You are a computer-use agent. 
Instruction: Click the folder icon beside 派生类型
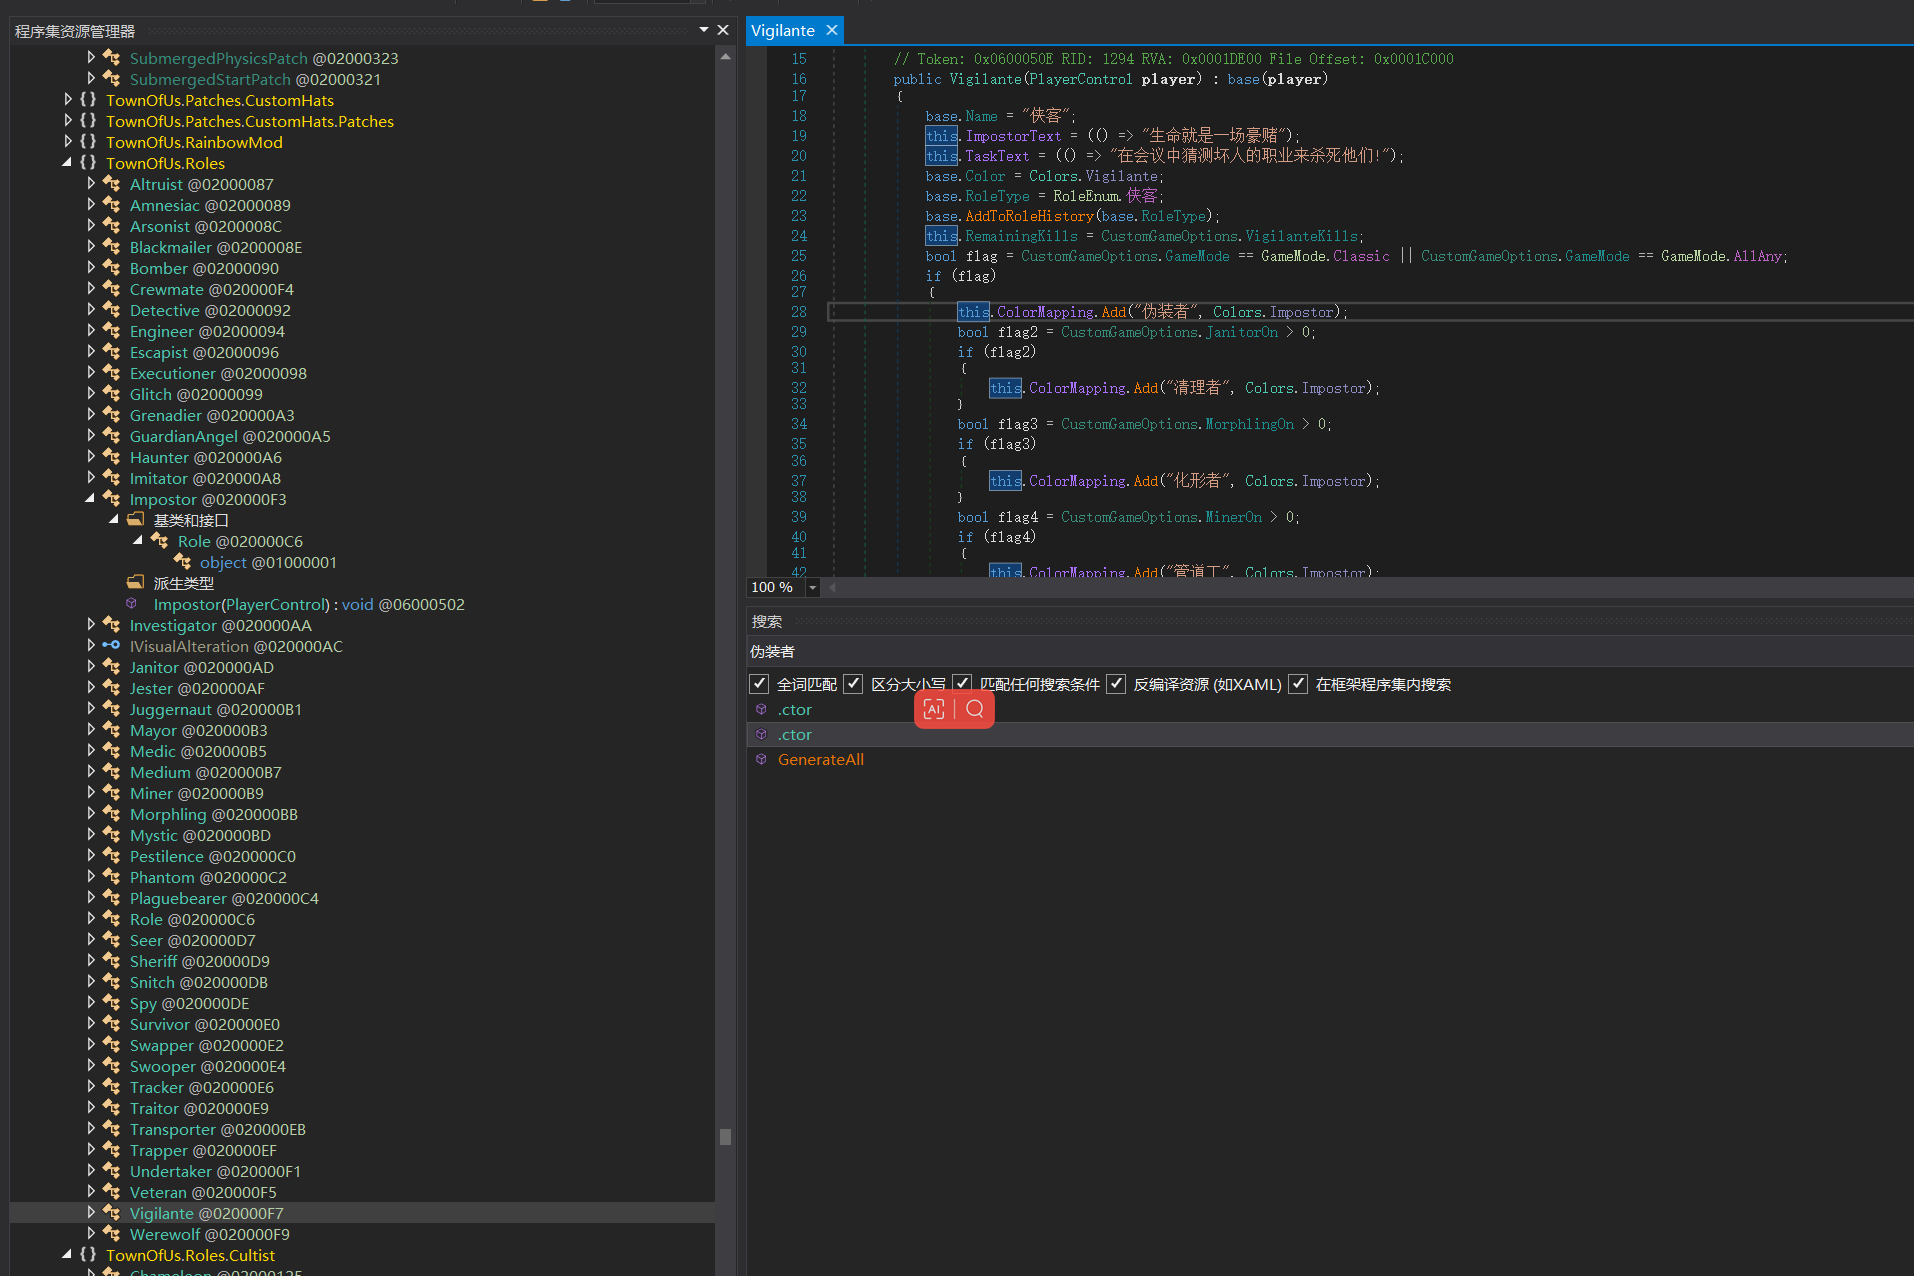(x=135, y=583)
